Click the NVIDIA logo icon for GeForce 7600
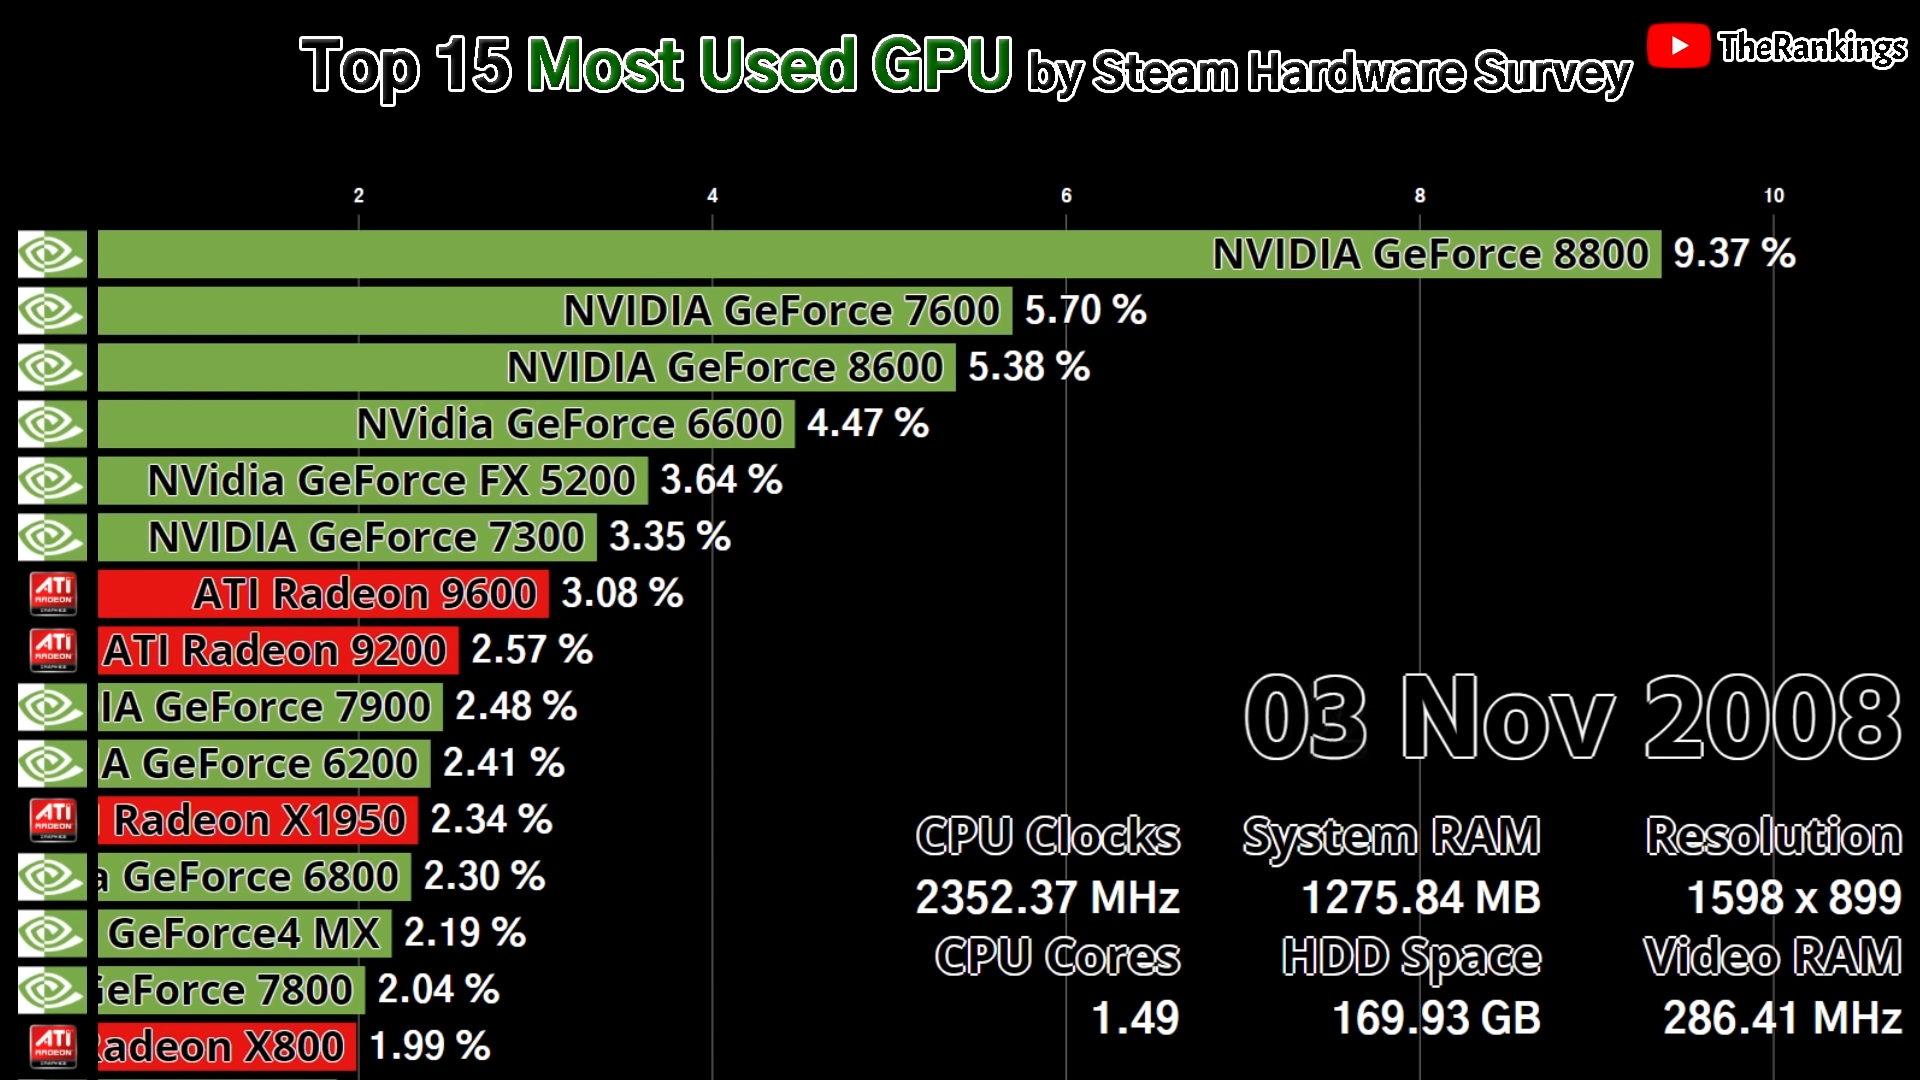 (x=53, y=311)
